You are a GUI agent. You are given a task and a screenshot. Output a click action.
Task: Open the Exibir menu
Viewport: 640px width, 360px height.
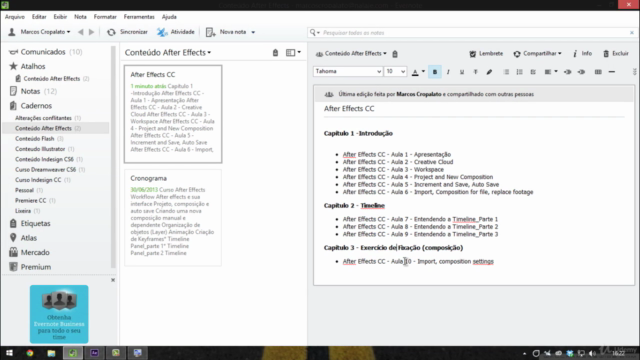[x=60, y=17]
